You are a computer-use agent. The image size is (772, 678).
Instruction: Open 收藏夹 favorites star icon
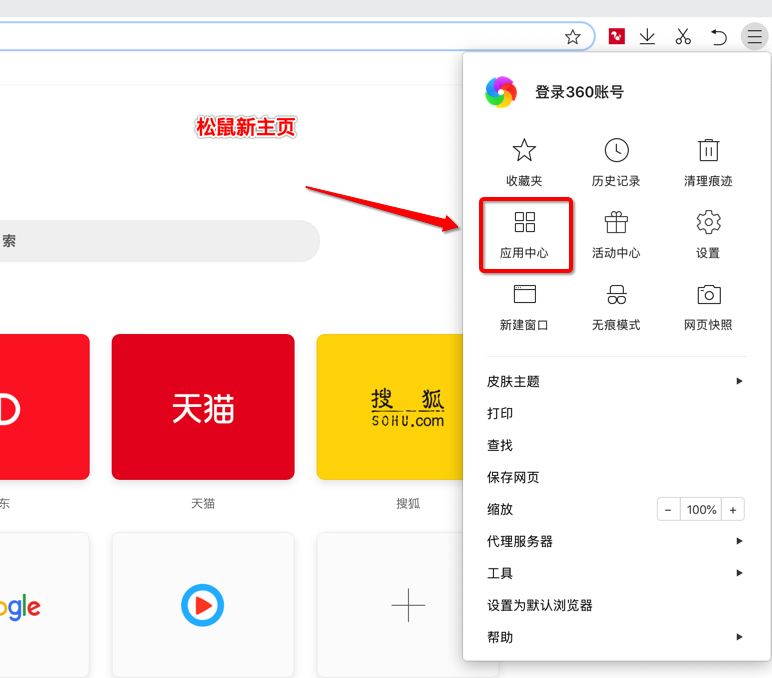[524, 150]
